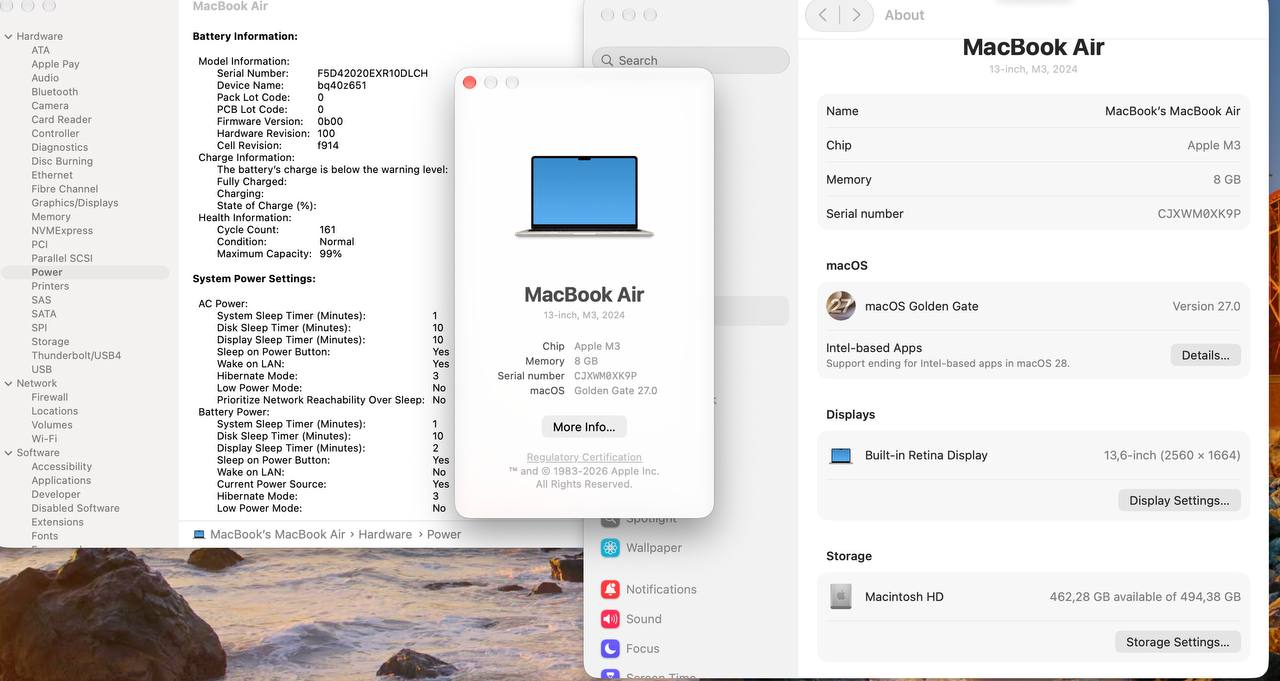Select Accessibility under Software

tap(61, 467)
